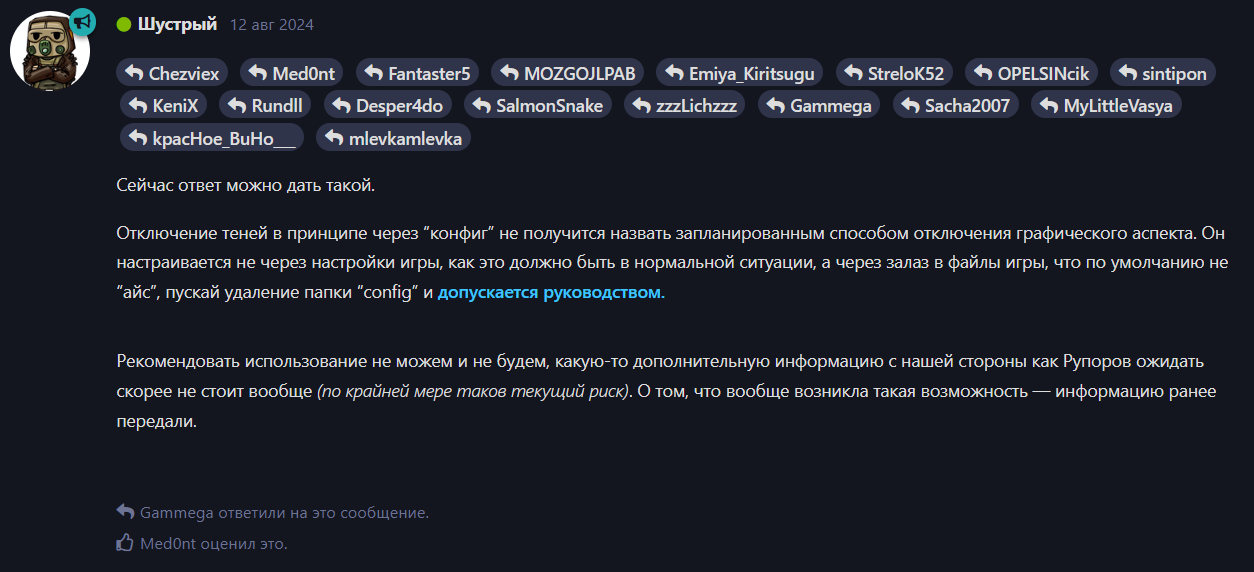Screen dimensions: 1254x572
Task: Open the Шустрый username profile
Action: coord(177,24)
